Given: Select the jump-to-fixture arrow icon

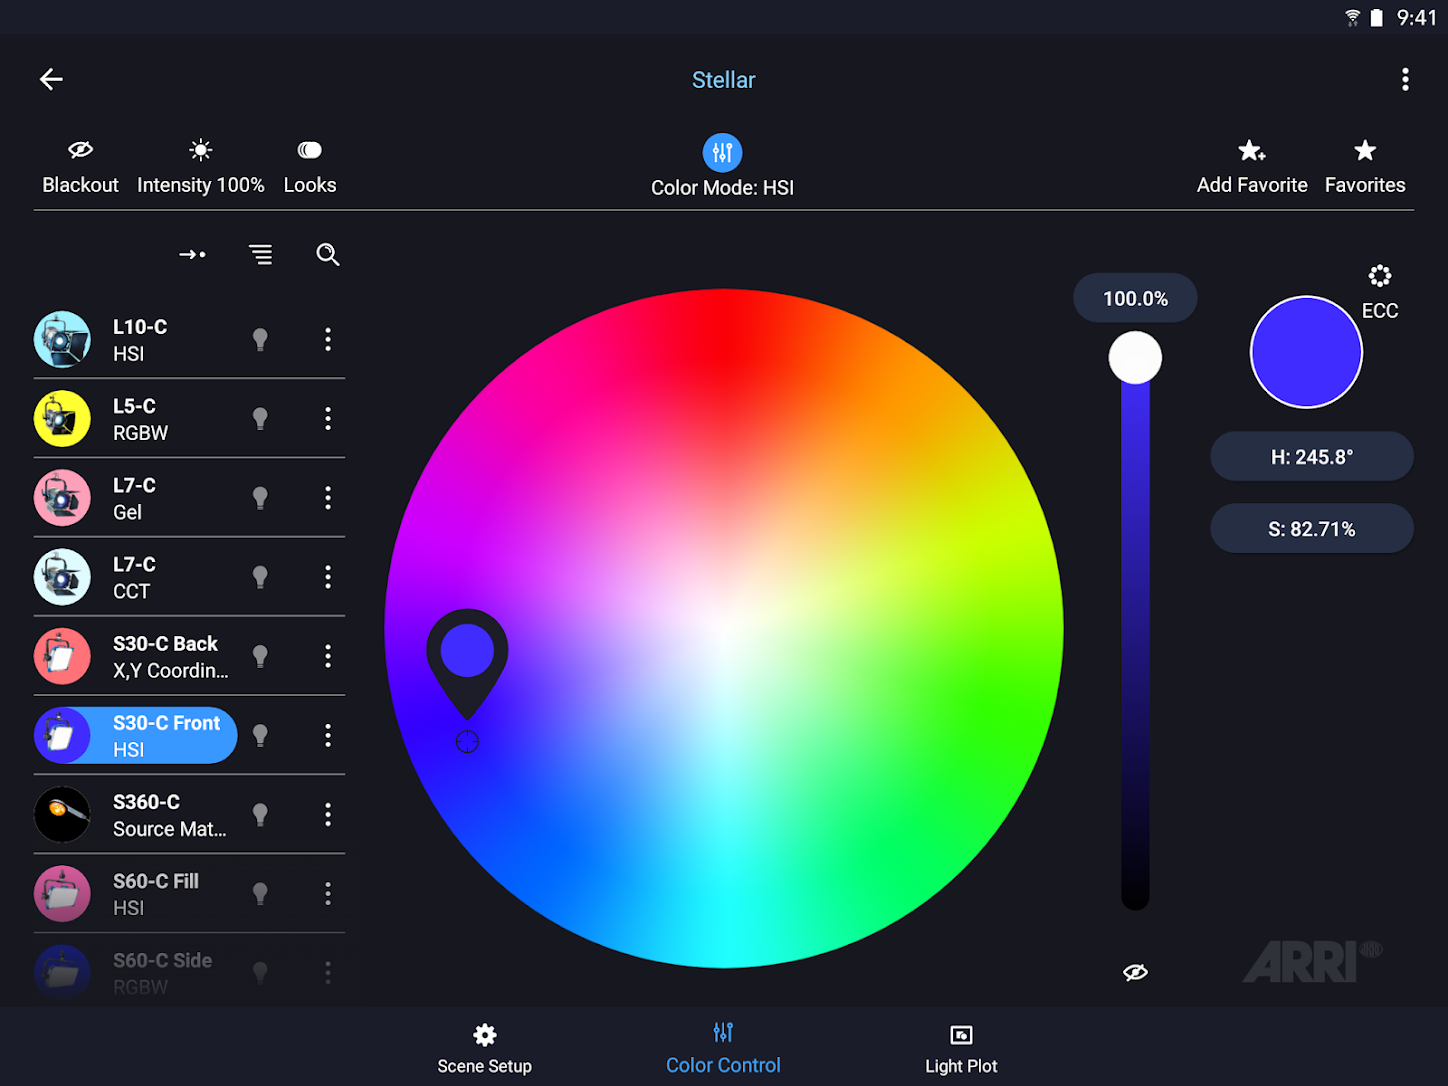Looking at the screenshot, I should click(x=192, y=255).
